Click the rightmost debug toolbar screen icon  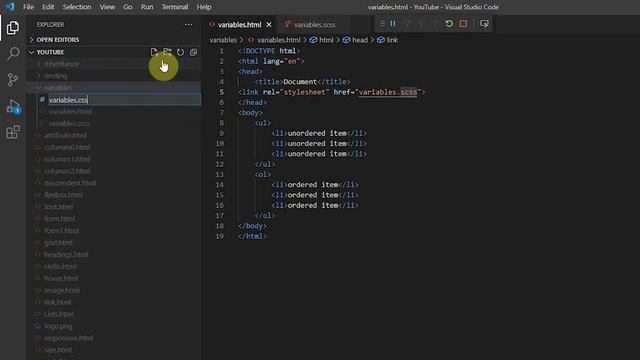coord(484,24)
